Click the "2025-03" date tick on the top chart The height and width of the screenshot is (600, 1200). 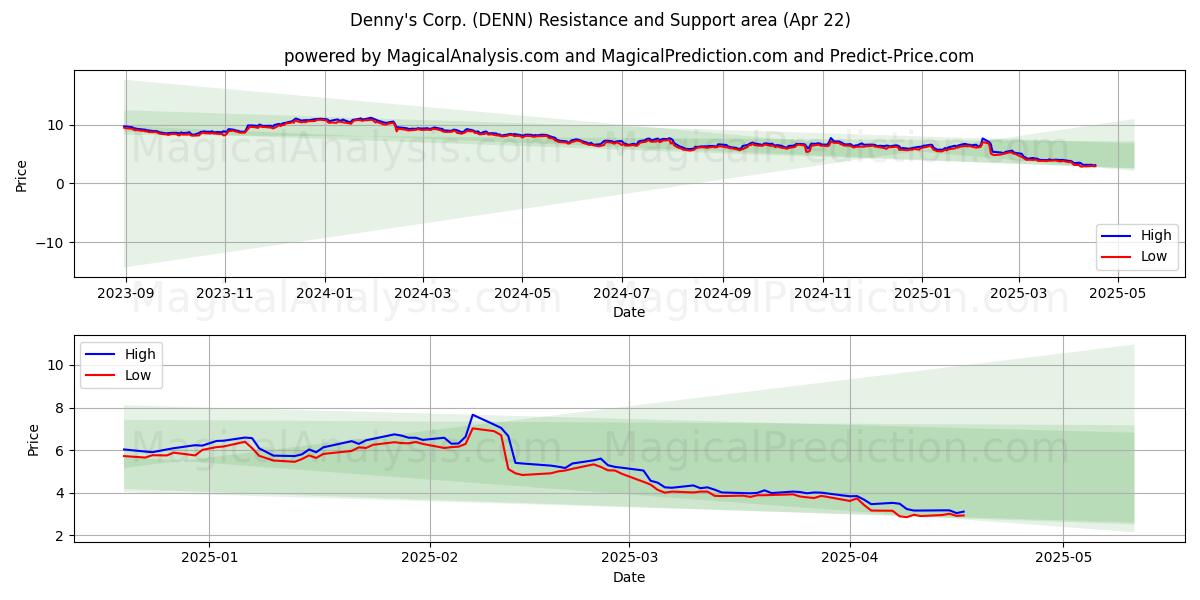click(1018, 295)
